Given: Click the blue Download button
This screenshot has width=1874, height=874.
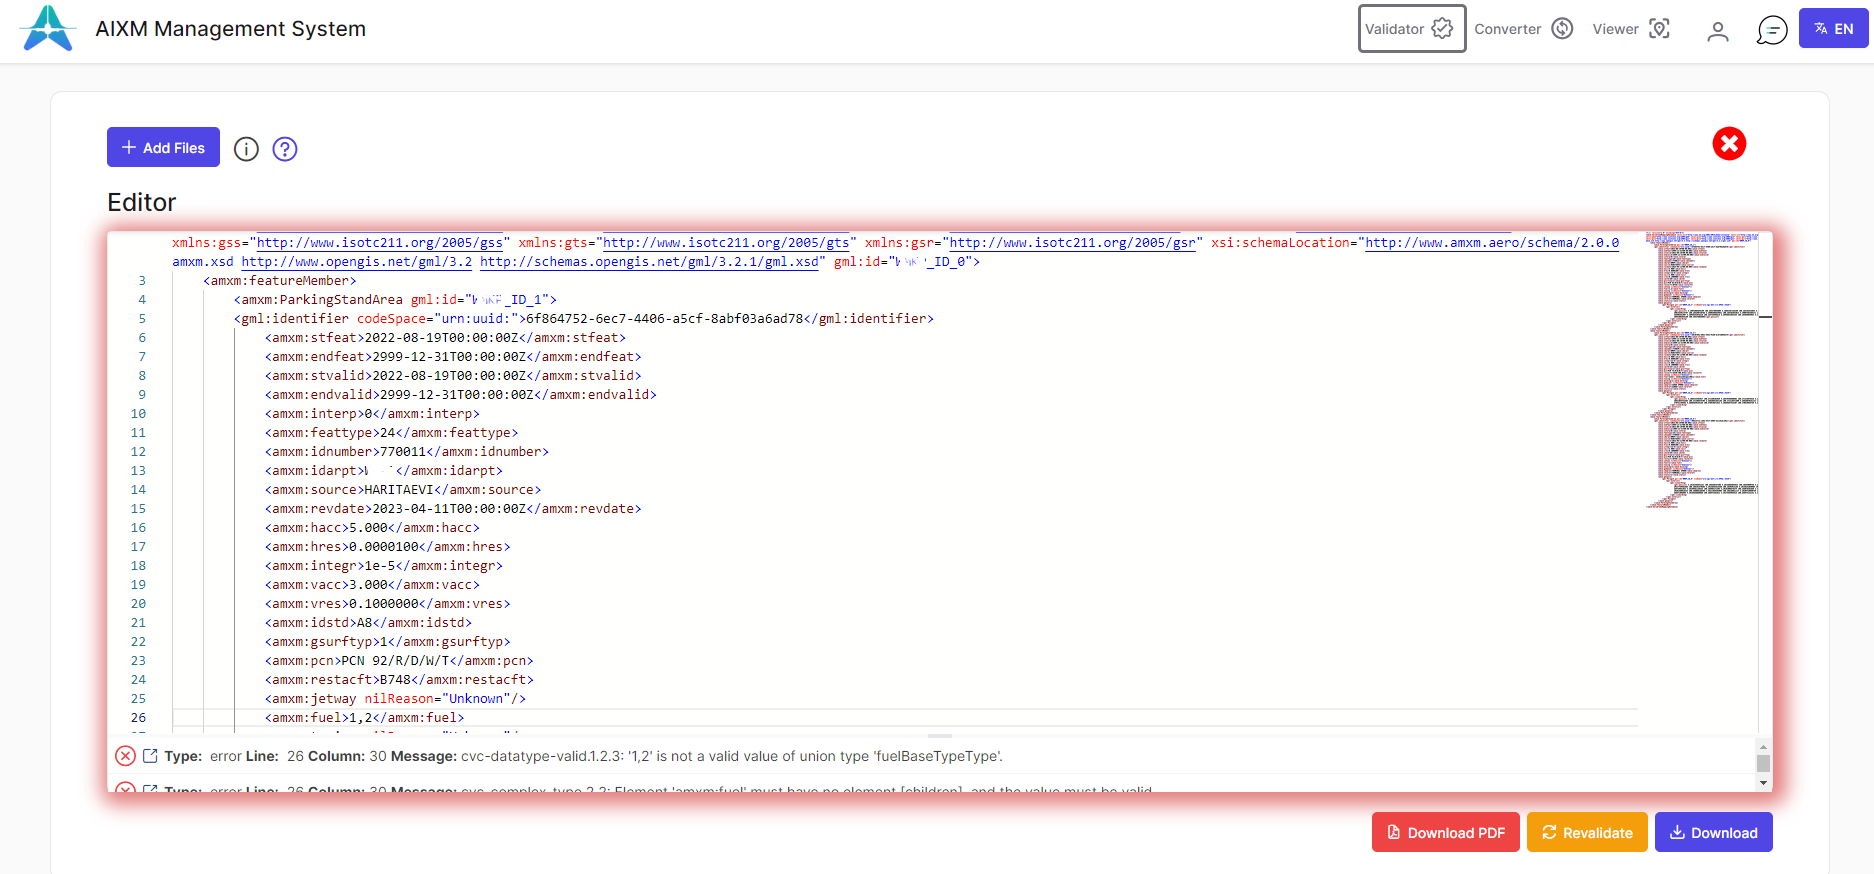Looking at the screenshot, I should pos(1713,832).
